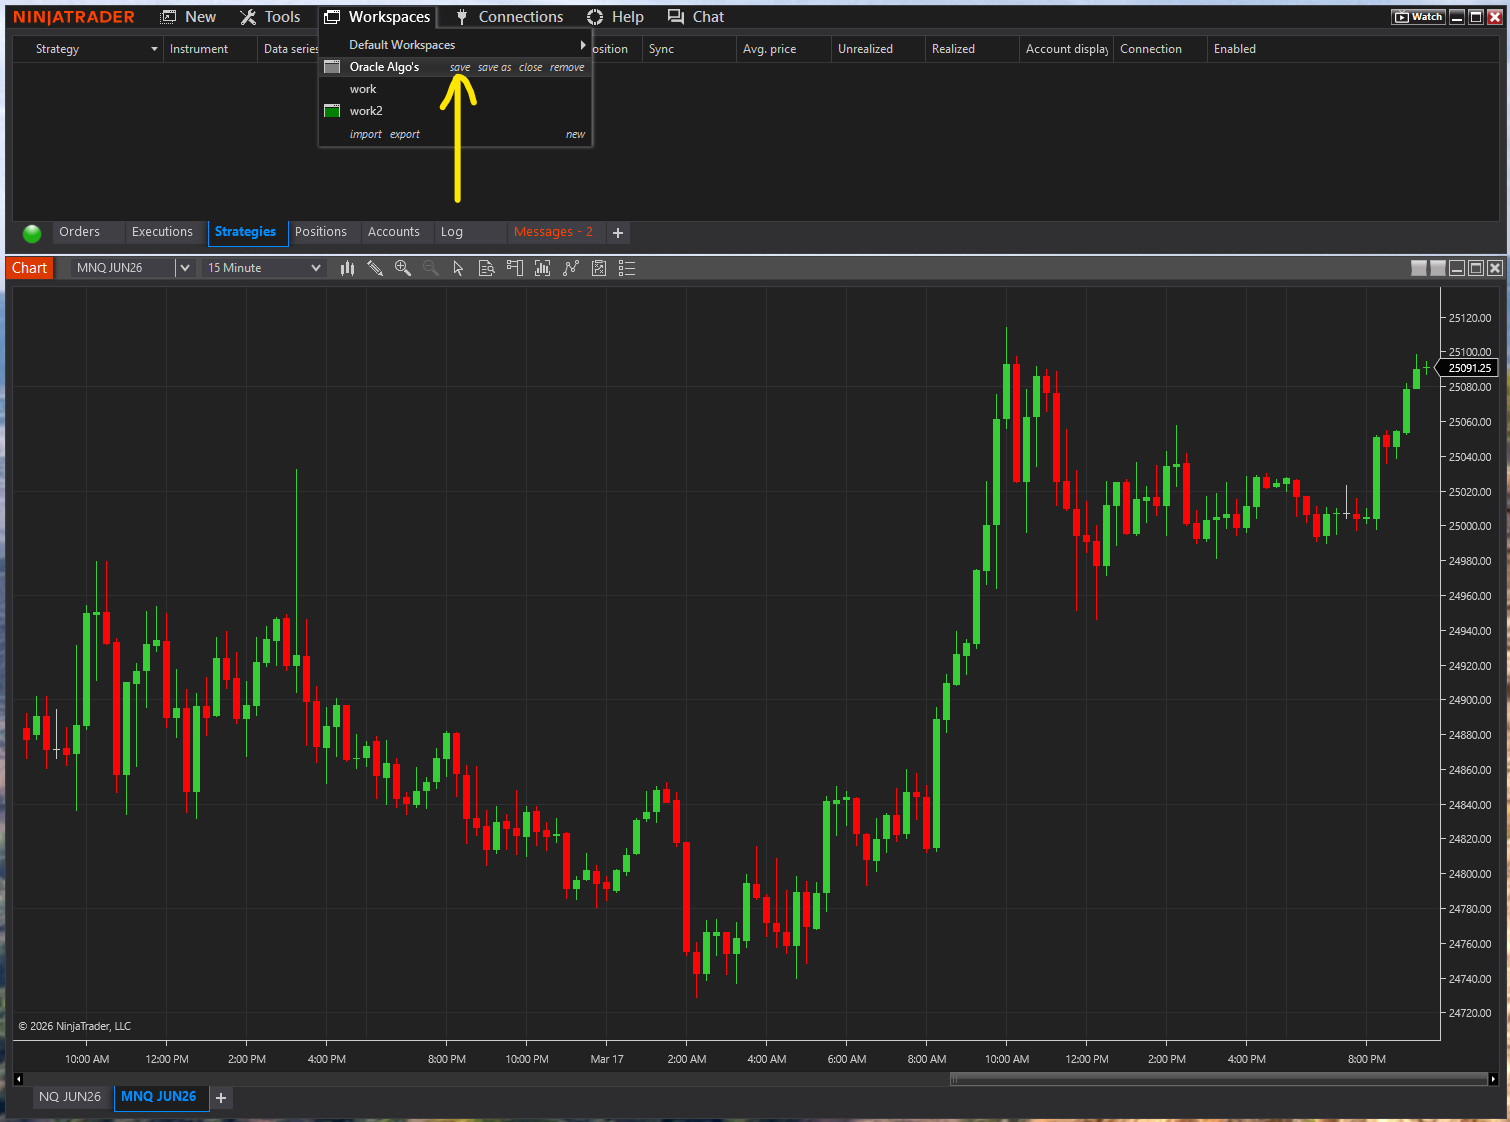Open the chart trader icon
Image resolution: width=1510 pixels, height=1122 pixels.
tap(515, 268)
